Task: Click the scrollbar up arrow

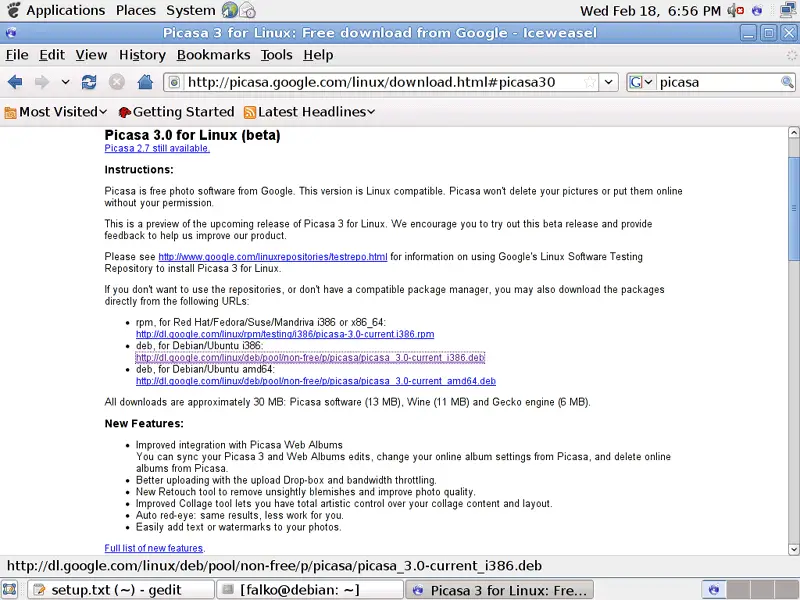Action: (793, 133)
